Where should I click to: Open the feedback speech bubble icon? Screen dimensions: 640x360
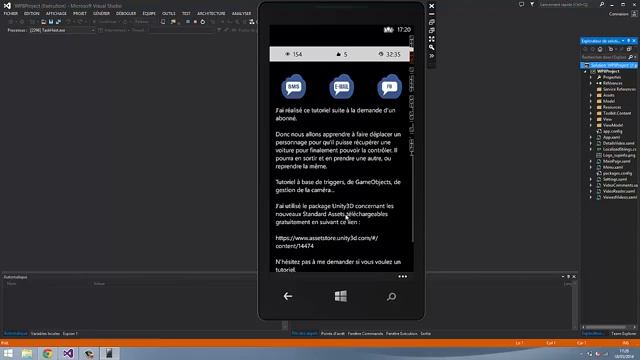[521, 4]
